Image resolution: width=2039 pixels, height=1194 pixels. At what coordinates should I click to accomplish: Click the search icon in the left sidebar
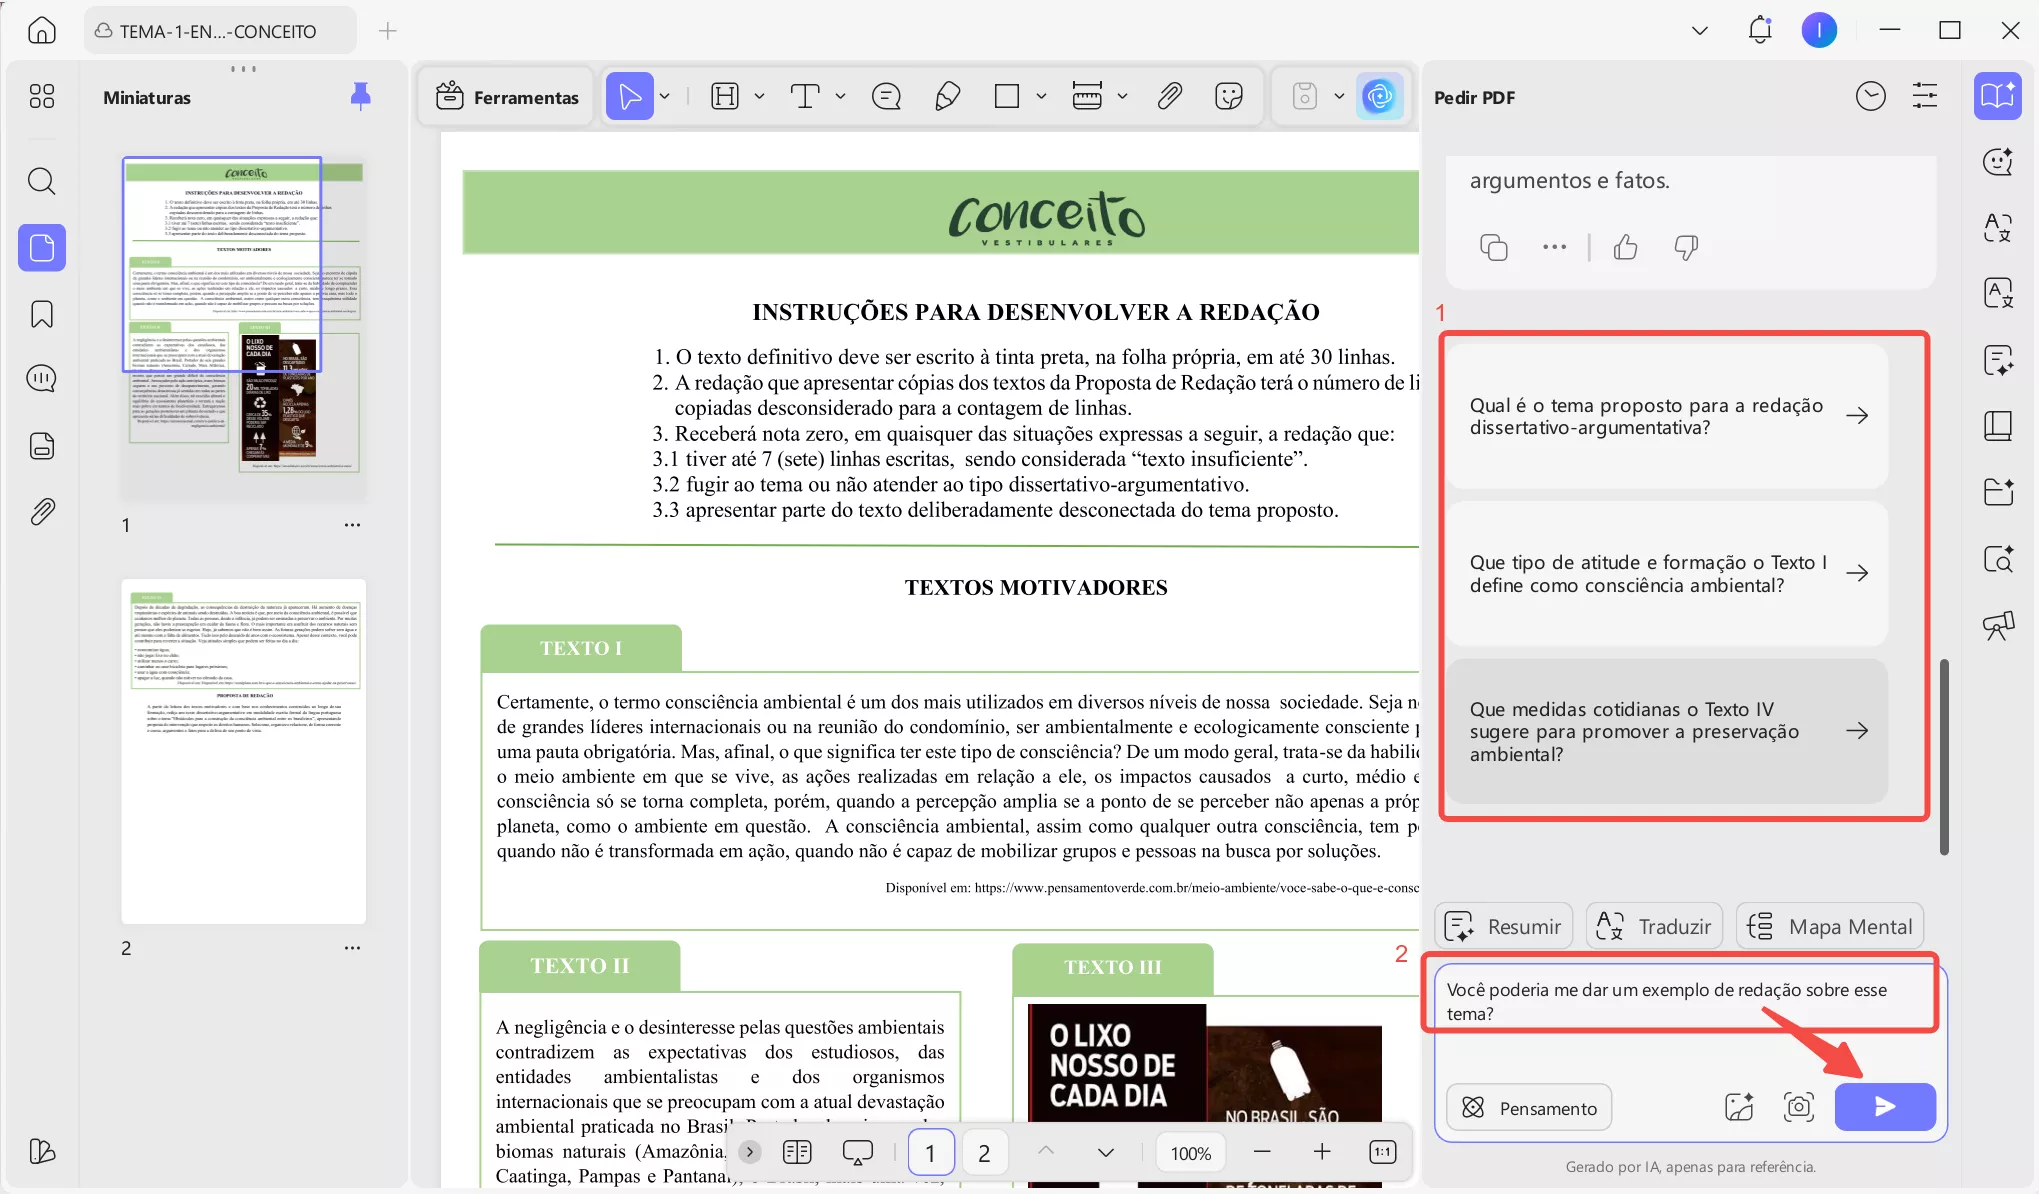[41, 181]
